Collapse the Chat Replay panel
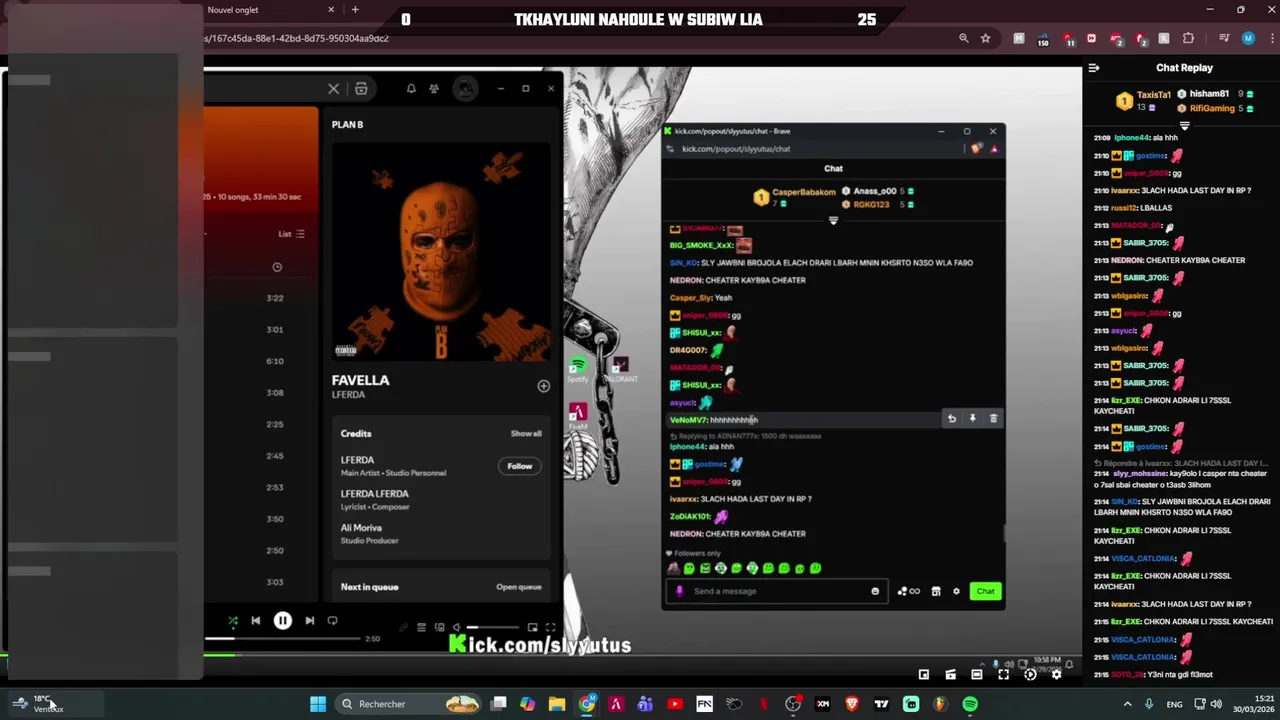 coord(1094,68)
